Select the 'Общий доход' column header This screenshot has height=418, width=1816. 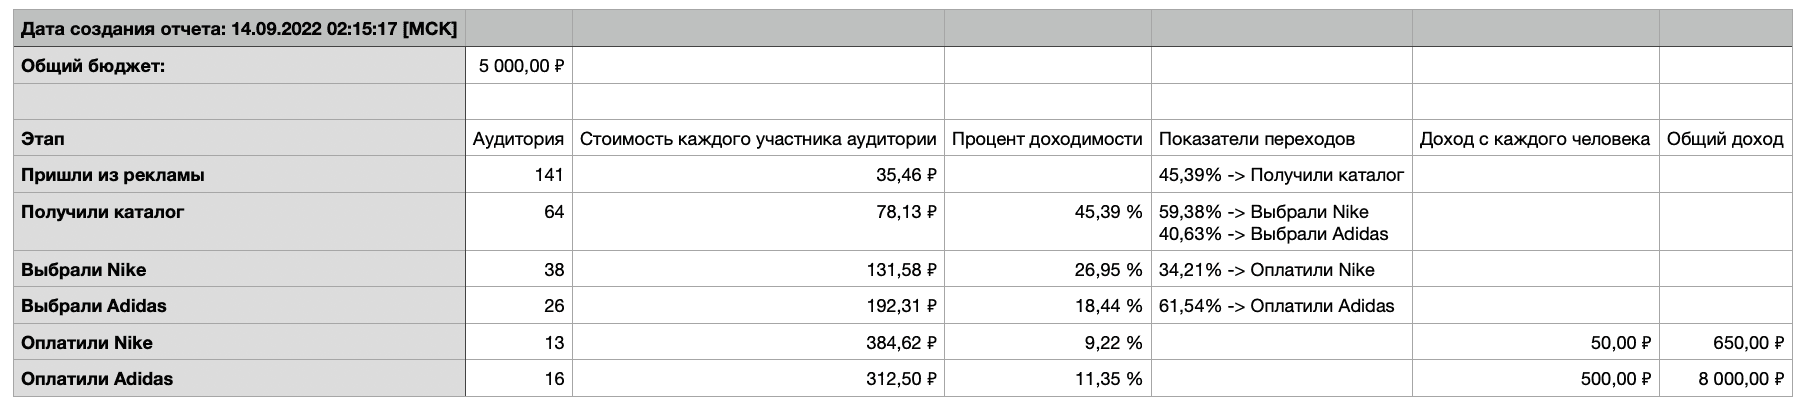[1724, 139]
